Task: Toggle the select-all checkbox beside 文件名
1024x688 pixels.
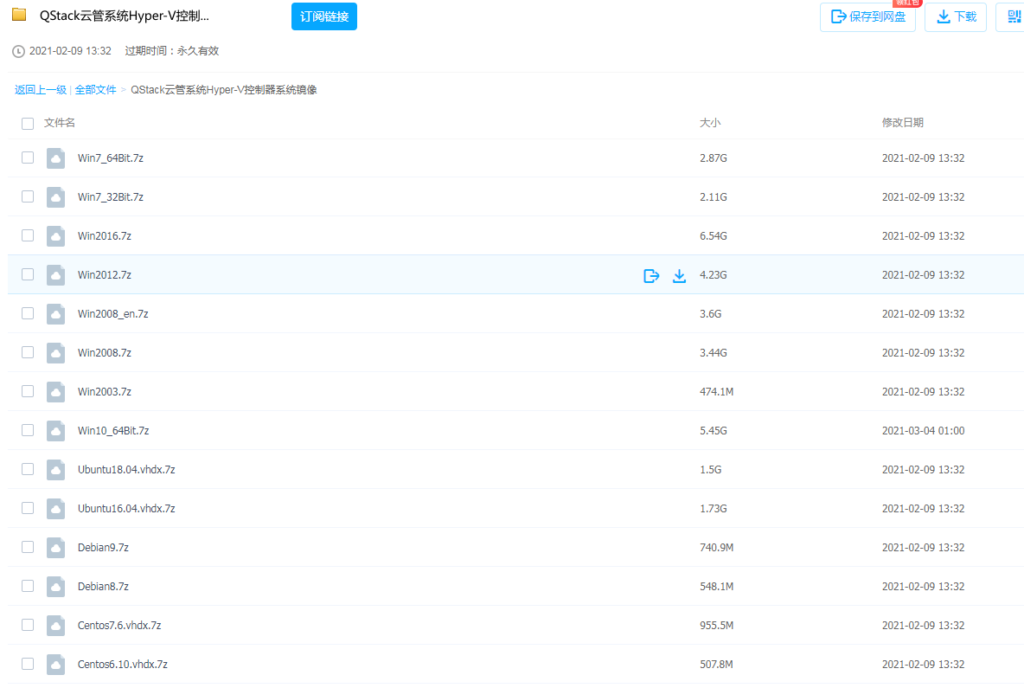Action: [27, 123]
